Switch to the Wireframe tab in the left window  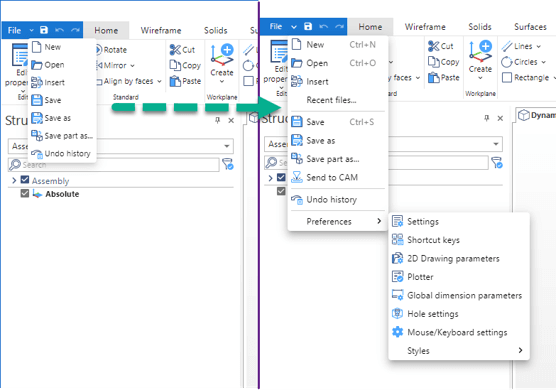tap(161, 30)
